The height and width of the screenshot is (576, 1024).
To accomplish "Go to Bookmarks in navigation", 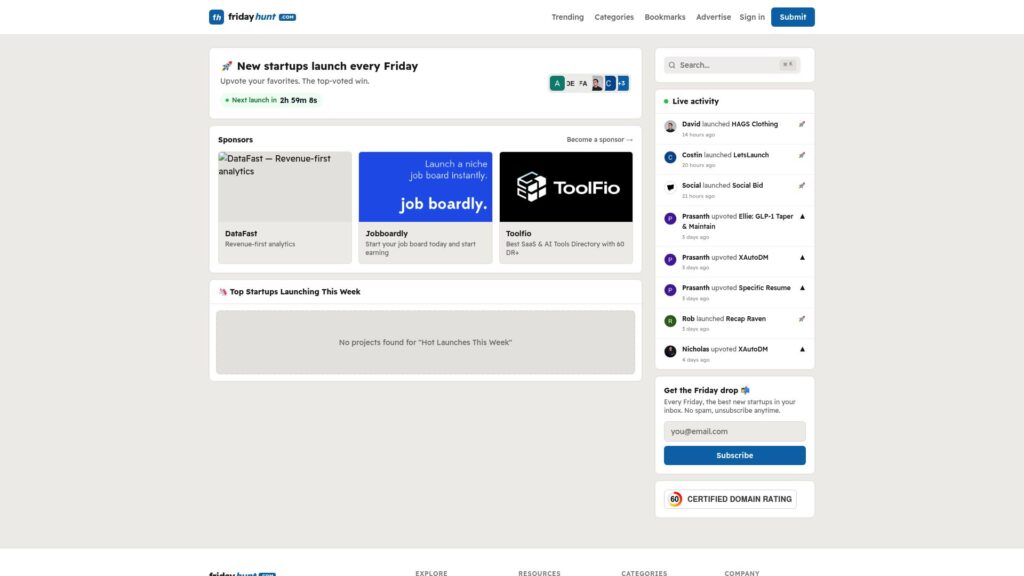I will pyautogui.click(x=664, y=17).
